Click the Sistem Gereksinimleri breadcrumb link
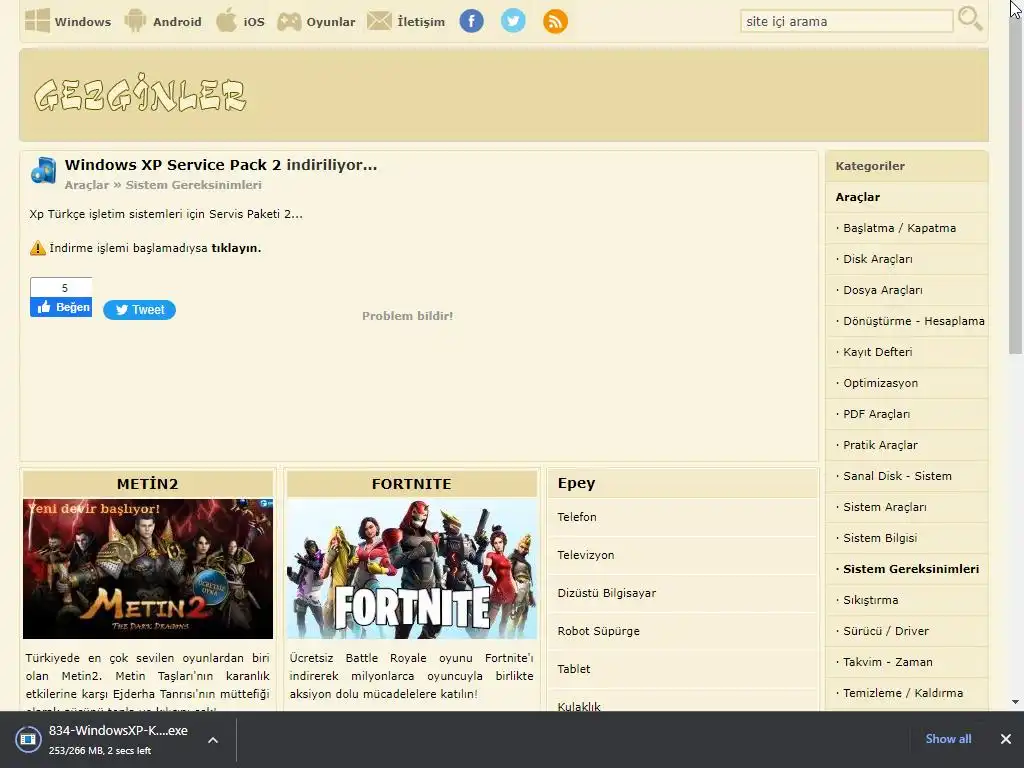1024x768 pixels. tap(193, 185)
